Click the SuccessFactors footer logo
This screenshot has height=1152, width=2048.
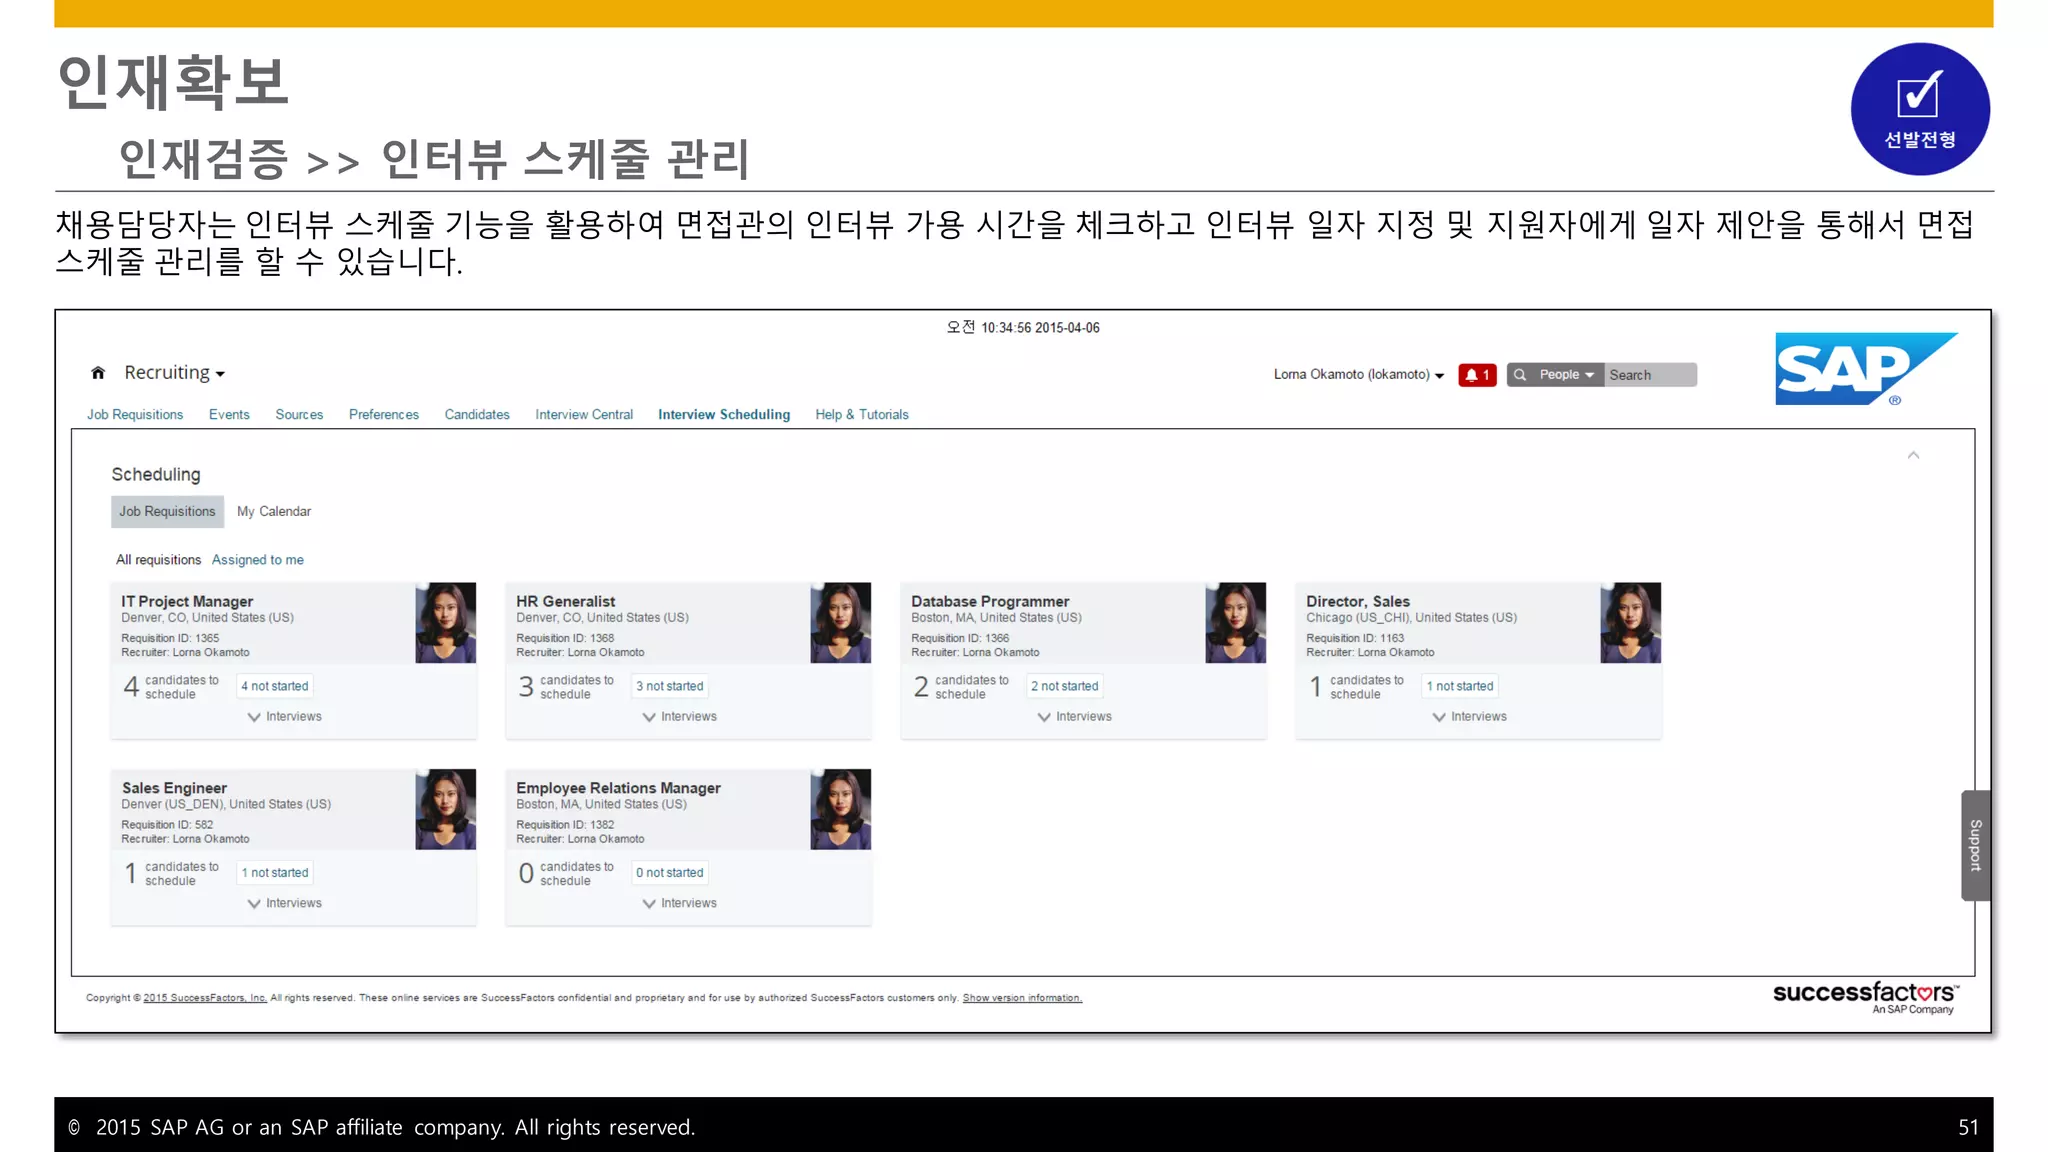click(x=1865, y=997)
